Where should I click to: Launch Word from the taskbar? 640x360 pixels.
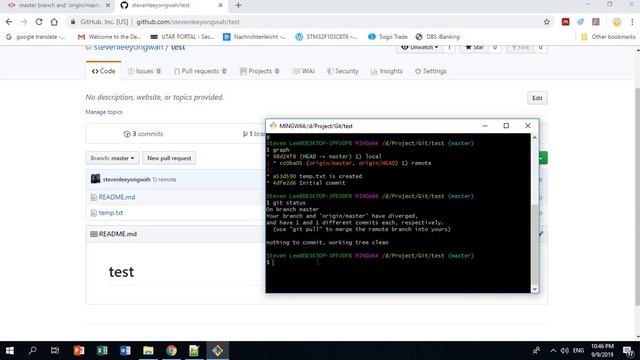[125, 351]
